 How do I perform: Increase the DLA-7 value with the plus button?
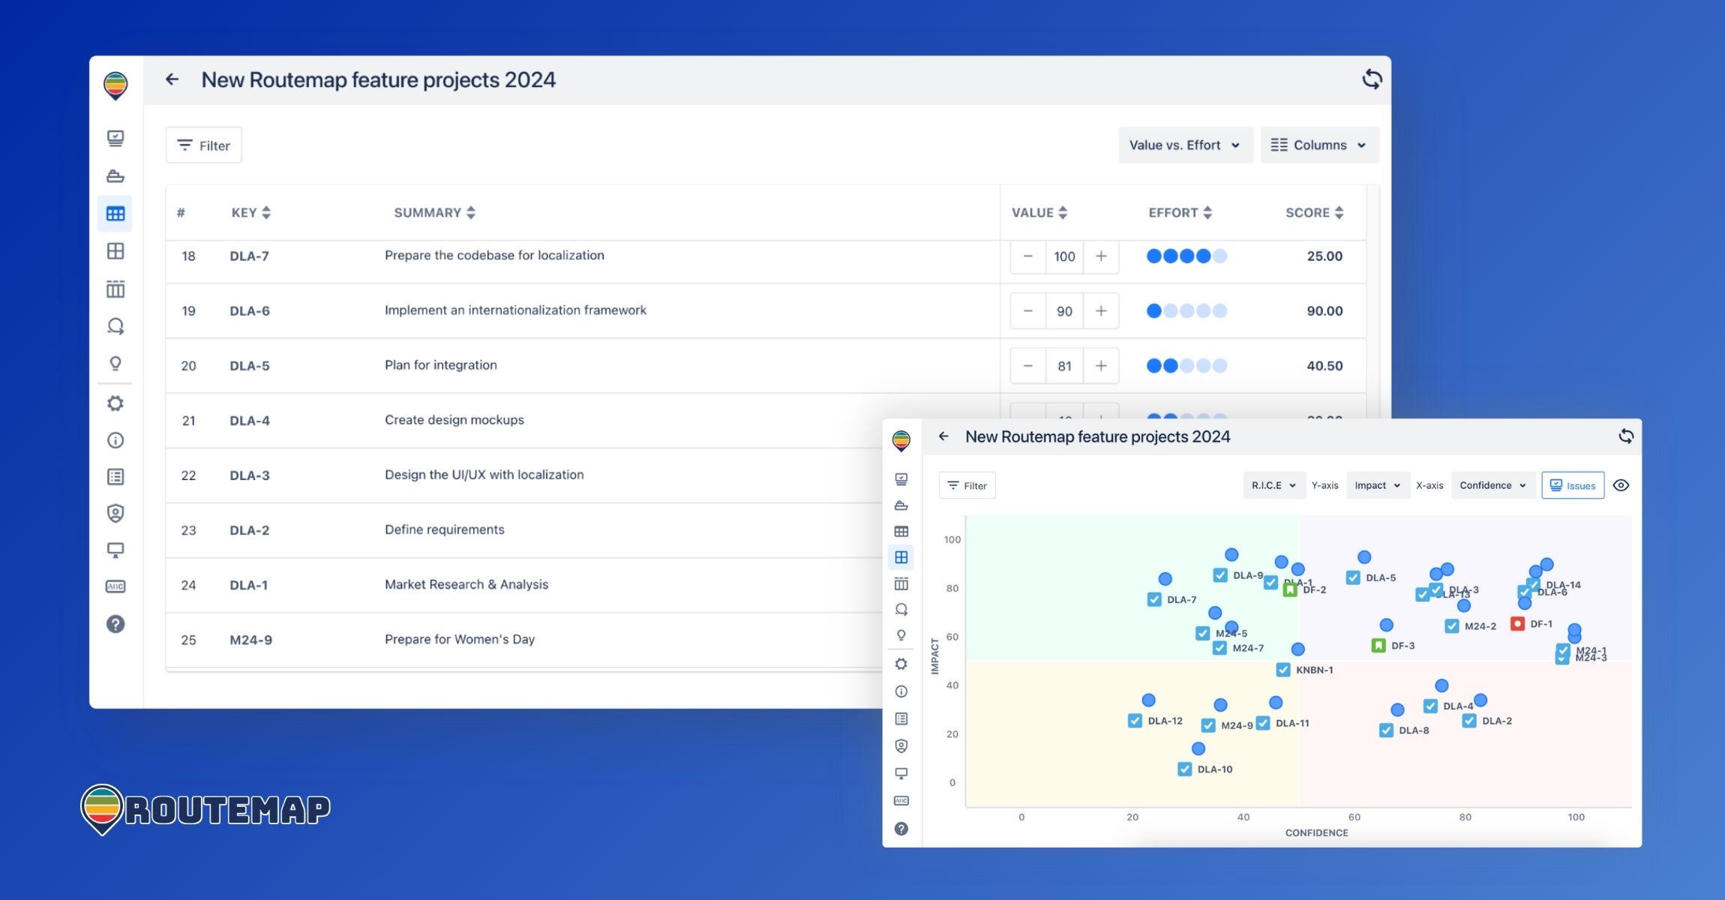(1101, 256)
